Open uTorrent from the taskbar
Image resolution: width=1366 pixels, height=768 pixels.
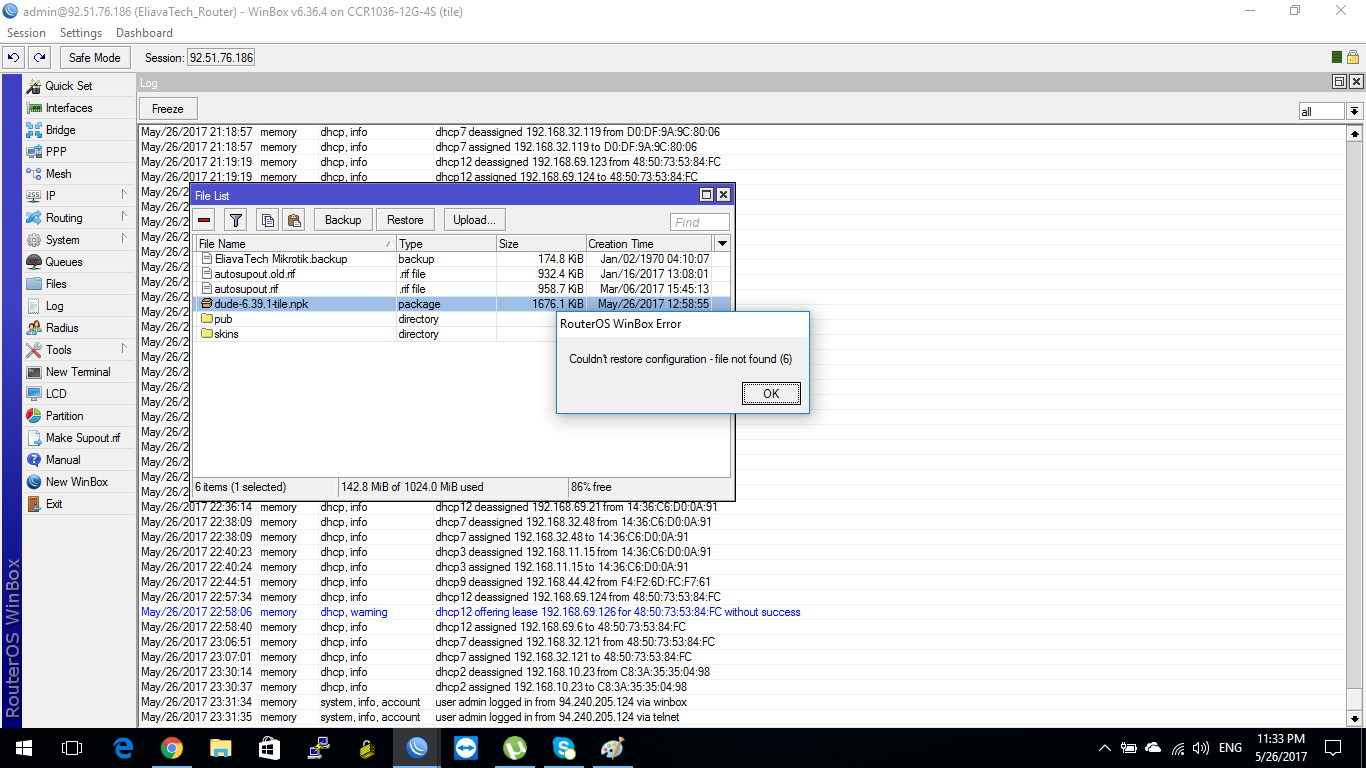[515, 748]
